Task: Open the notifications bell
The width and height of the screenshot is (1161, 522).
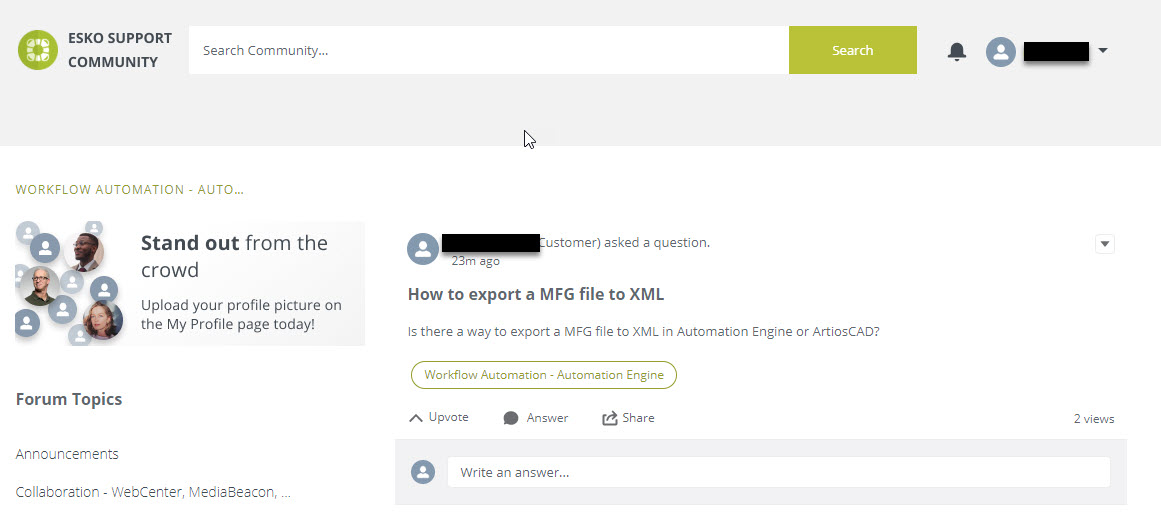Action: pyautogui.click(x=957, y=51)
